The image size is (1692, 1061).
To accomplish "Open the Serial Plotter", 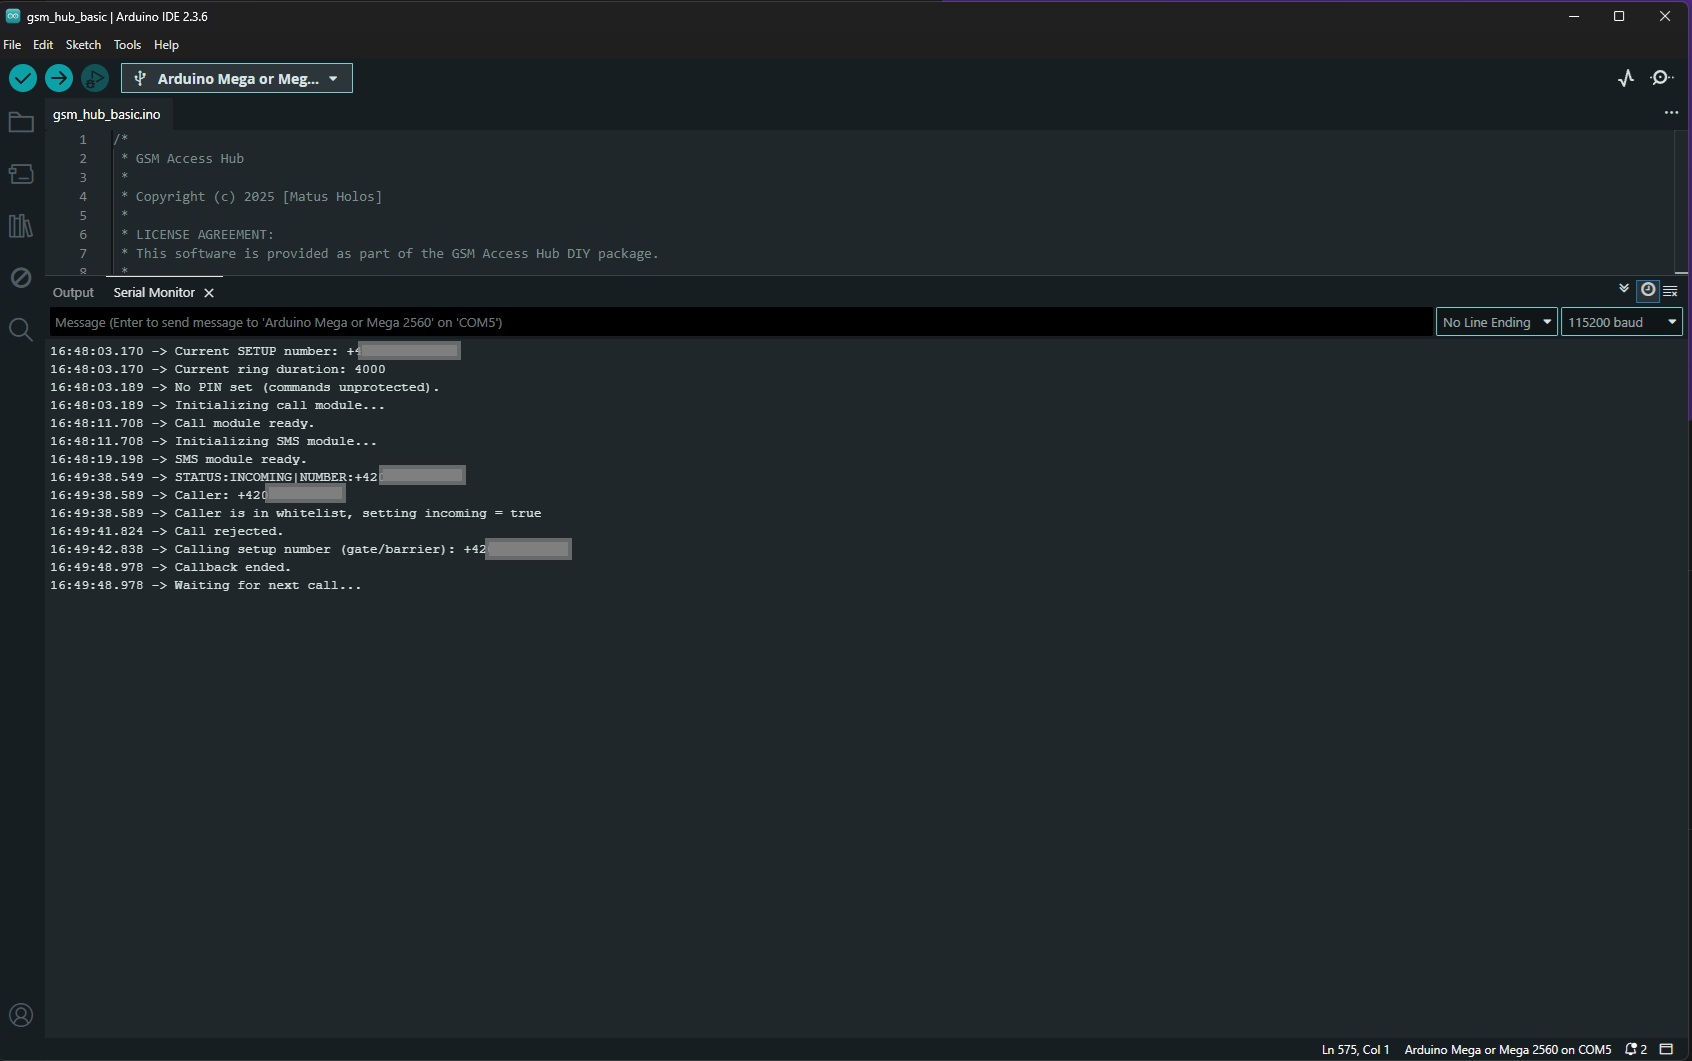I will (x=1626, y=78).
